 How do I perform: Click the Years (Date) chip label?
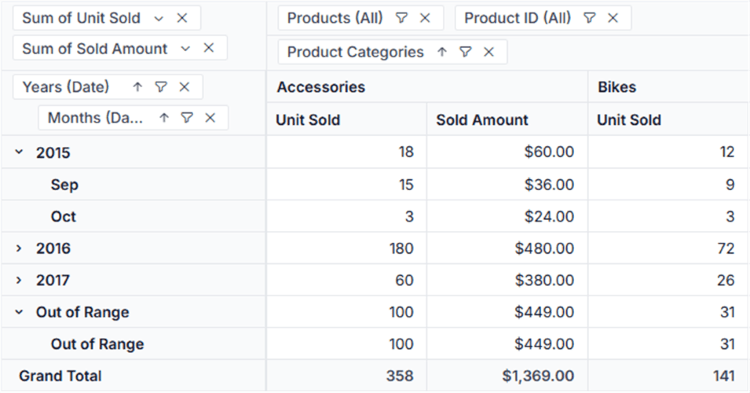(66, 87)
